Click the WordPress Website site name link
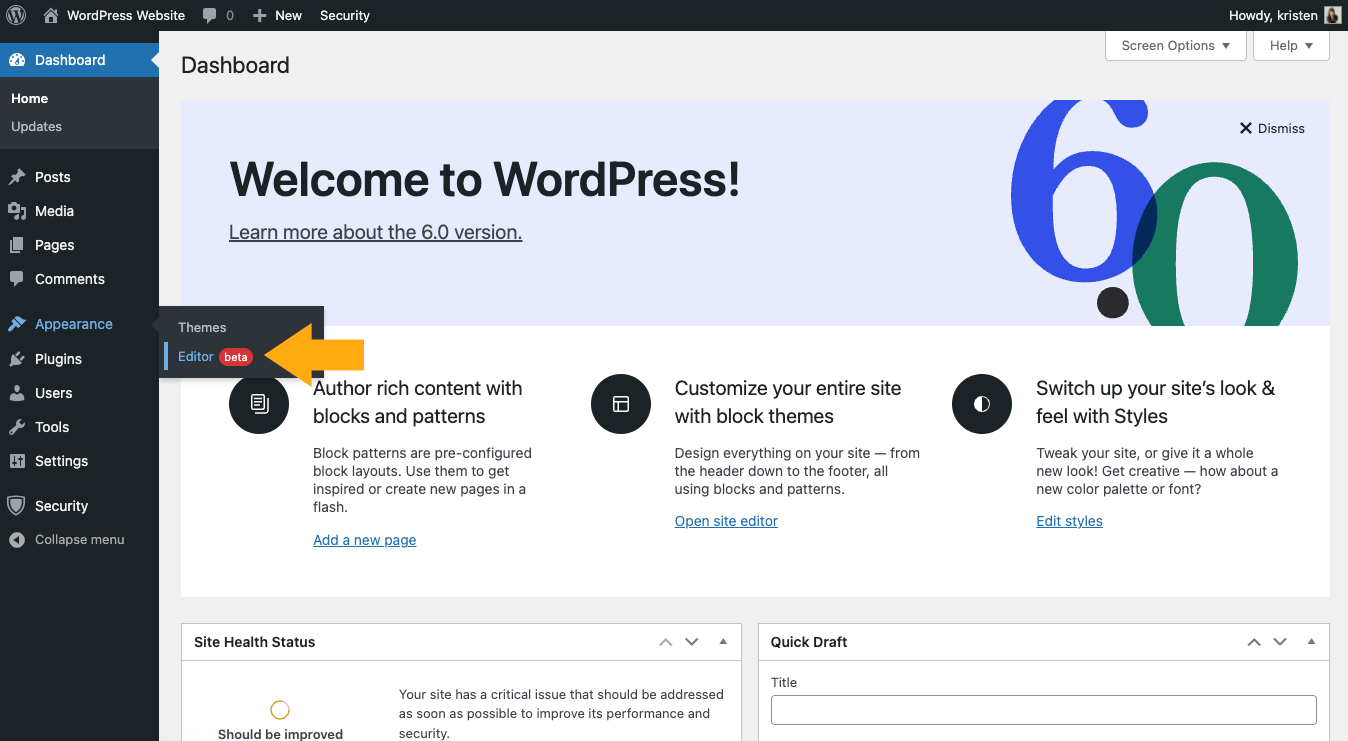Viewport: 1348px width, 741px height. click(x=126, y=15)
